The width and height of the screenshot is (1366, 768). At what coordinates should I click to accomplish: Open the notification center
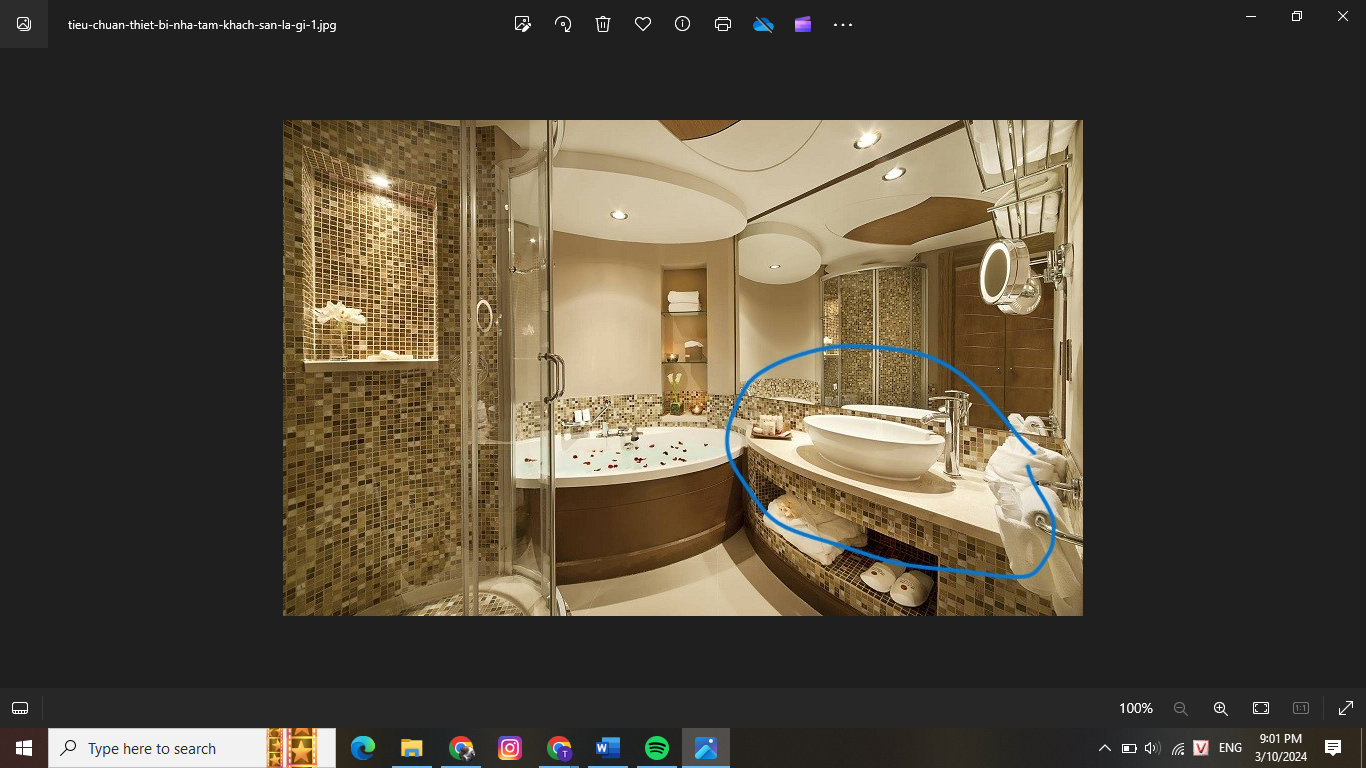[x=1333, y=748]
